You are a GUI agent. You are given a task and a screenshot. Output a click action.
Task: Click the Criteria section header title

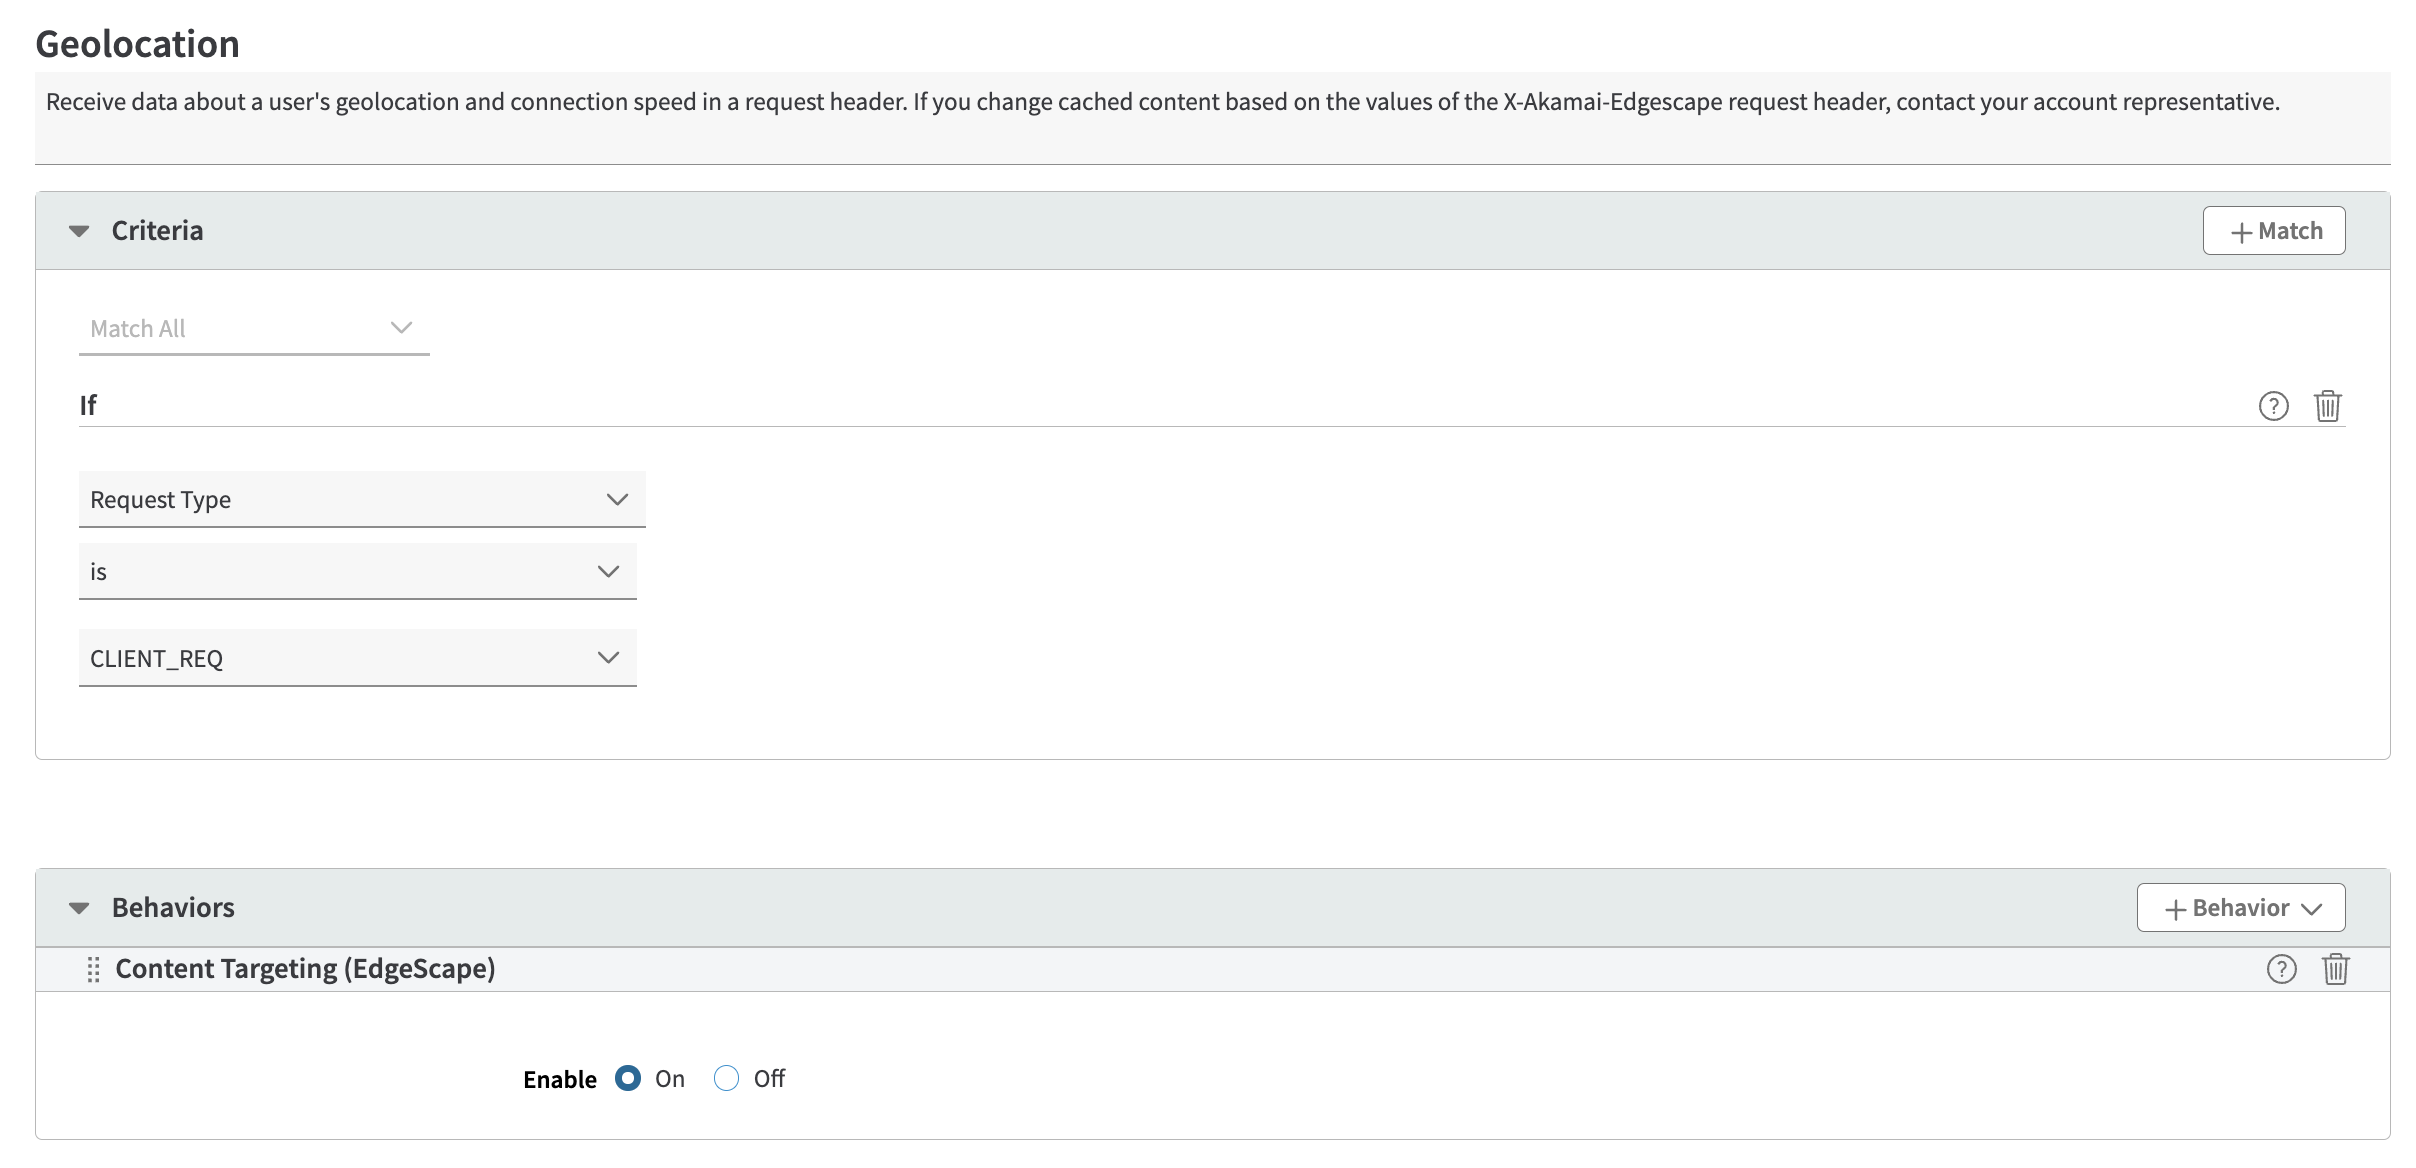pos(157,231)
